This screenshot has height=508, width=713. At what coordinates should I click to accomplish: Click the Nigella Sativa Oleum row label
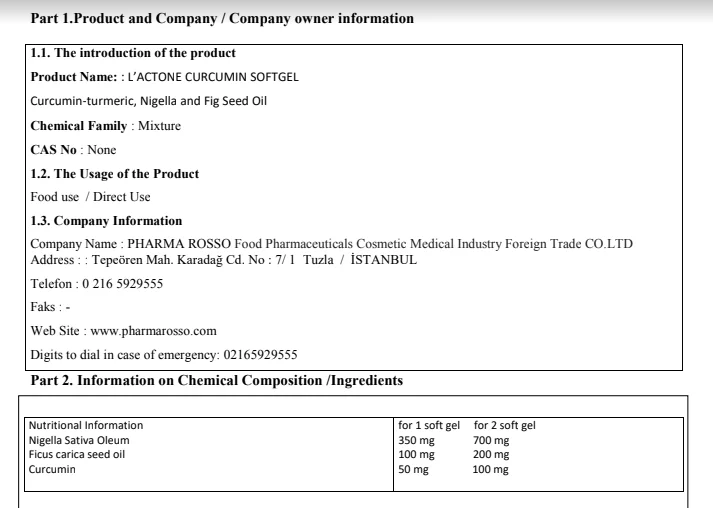point(81,440)
